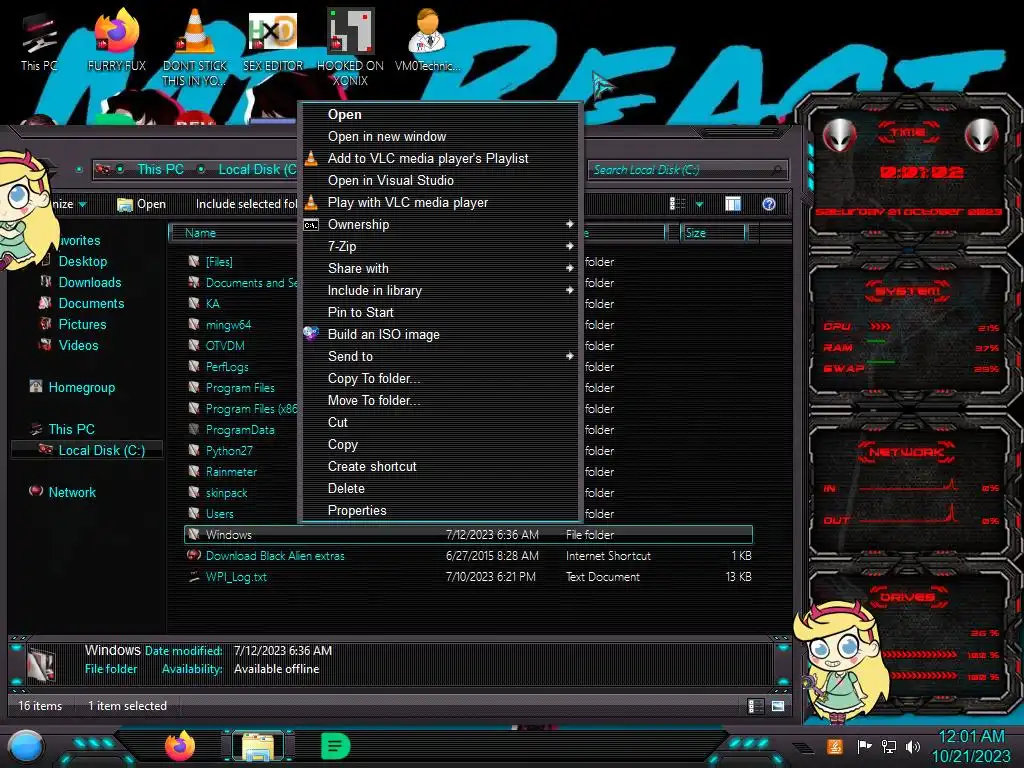Select the PerfLogs folder
Image resolution: width=1024 pixels, height=768 pixels.
(227, 366)
